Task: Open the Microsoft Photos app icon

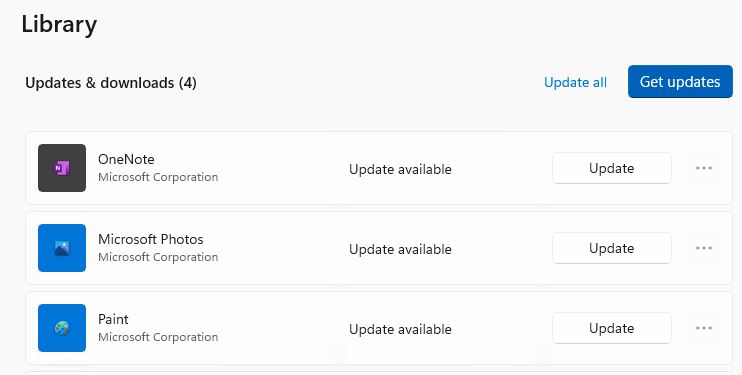Action: tap(62, 248)
